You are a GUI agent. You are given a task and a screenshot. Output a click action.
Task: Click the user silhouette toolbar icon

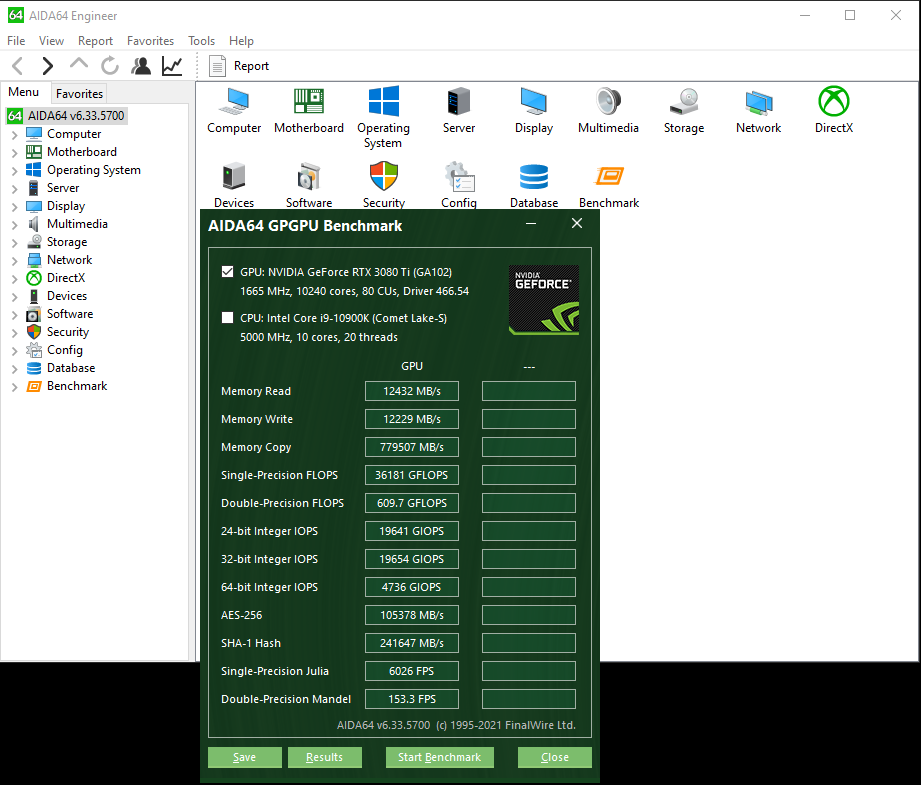141,66
